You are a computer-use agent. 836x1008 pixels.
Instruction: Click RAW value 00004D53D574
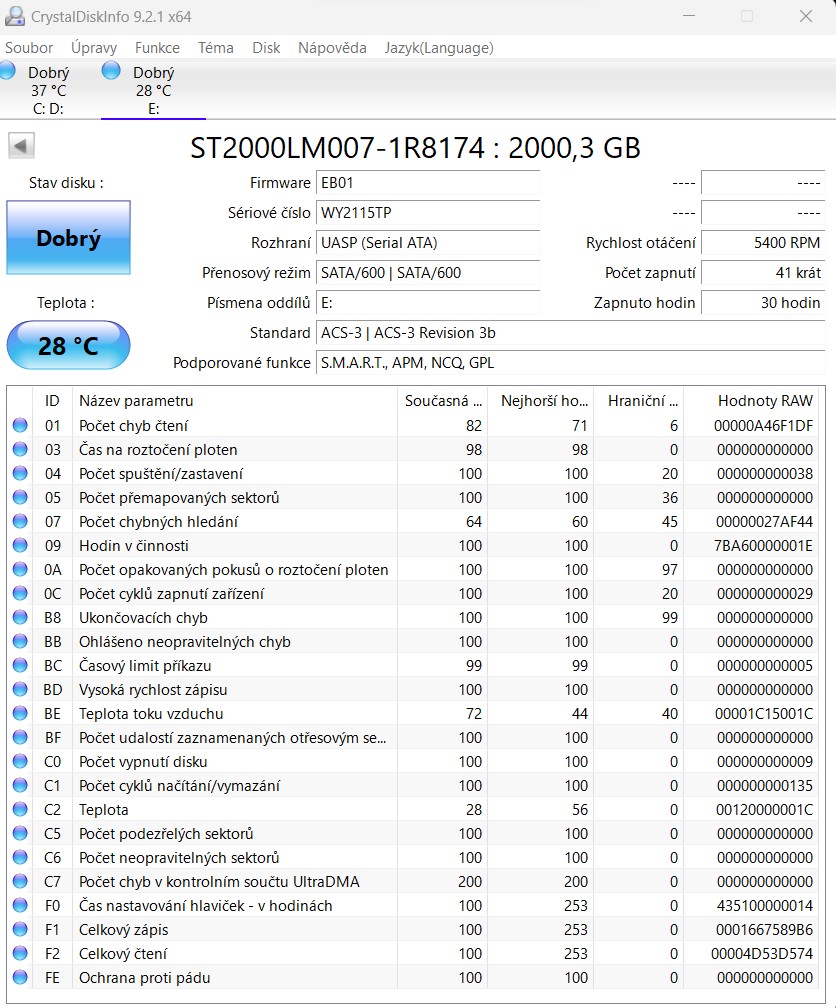tap(761, 953)
